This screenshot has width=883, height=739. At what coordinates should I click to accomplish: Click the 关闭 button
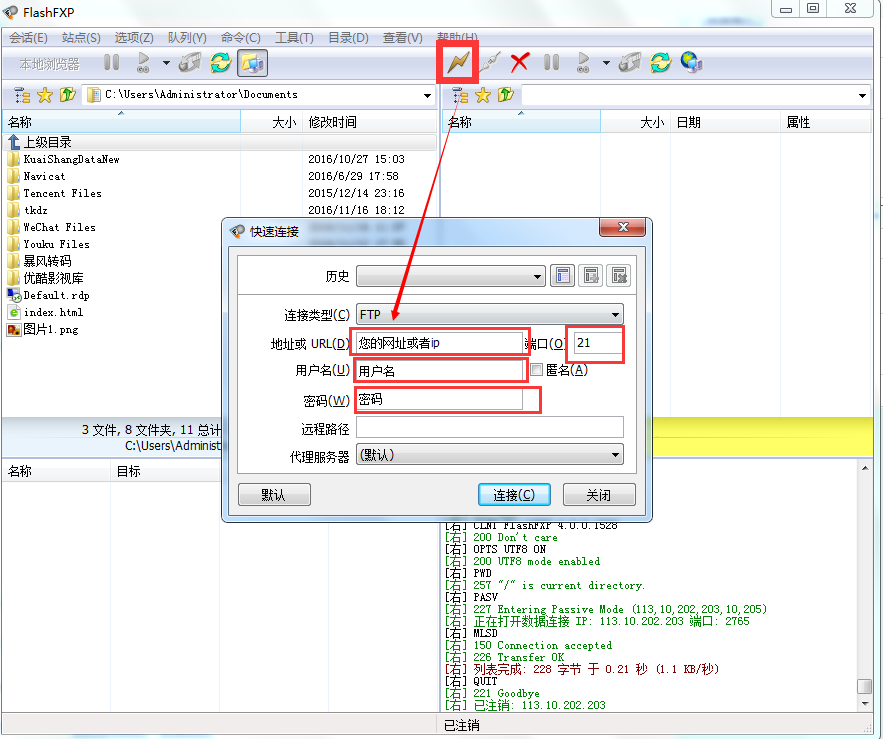[x=599, y=495]
